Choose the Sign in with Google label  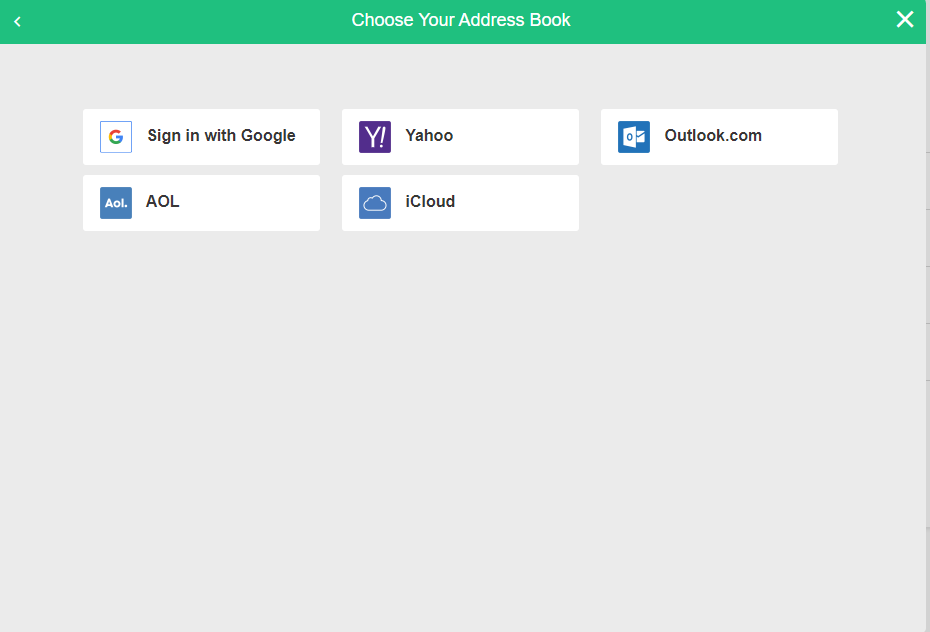(221, 136)
